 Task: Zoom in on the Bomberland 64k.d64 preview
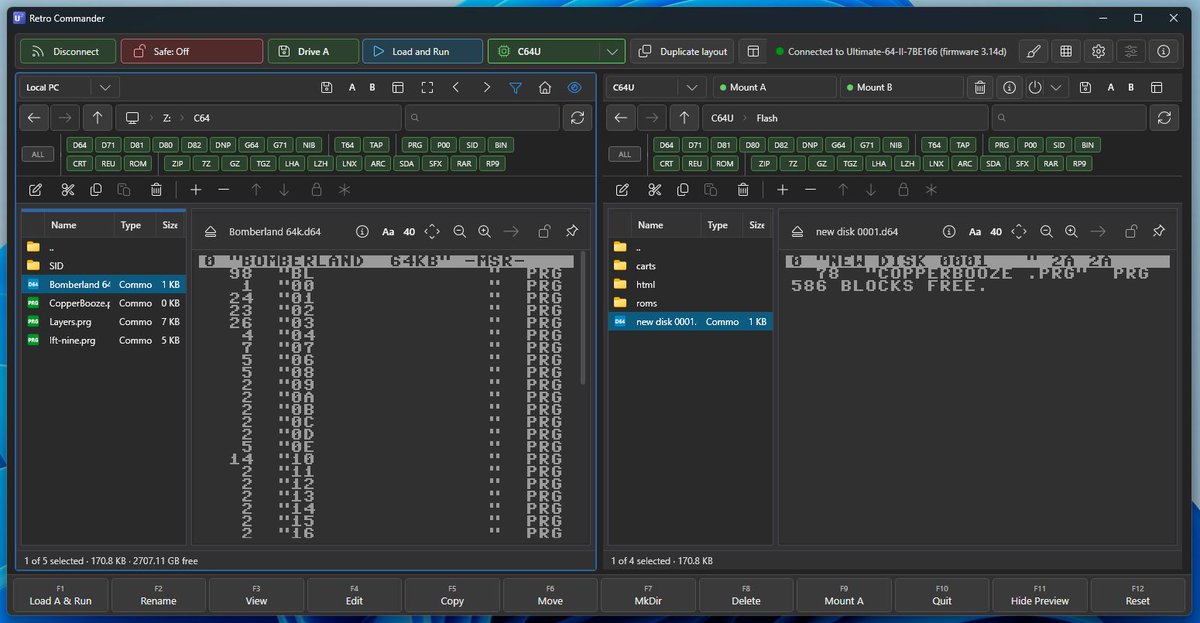(484, 231)
